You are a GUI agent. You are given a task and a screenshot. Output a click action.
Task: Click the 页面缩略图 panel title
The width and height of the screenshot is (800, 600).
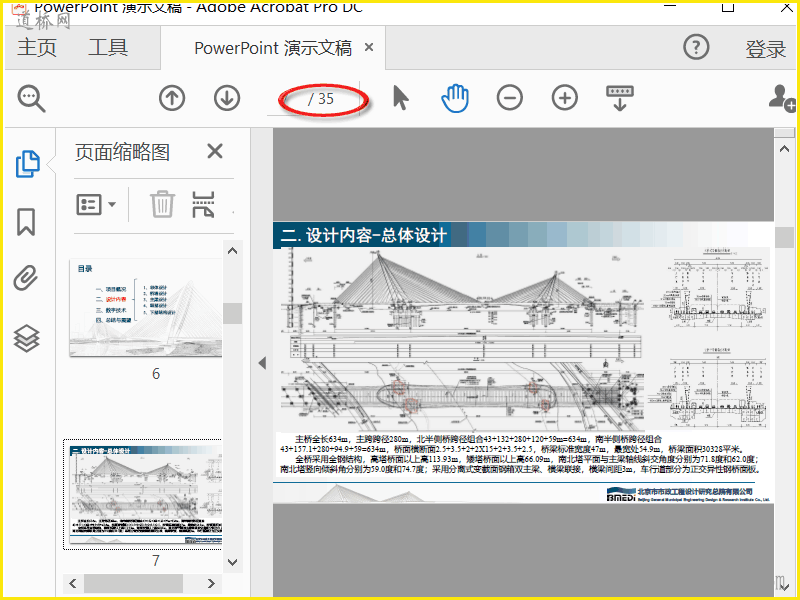point(122,152)
